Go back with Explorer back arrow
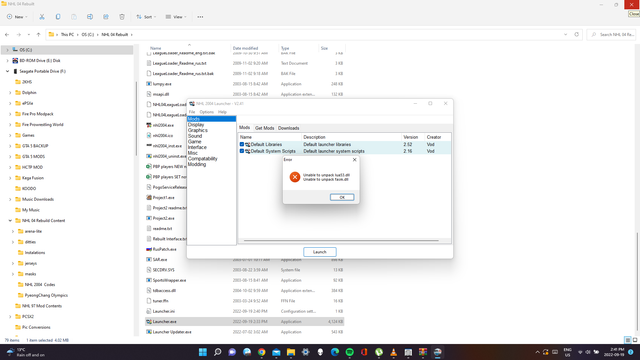Viewport: 640px width, 360px height. (7, 35)
